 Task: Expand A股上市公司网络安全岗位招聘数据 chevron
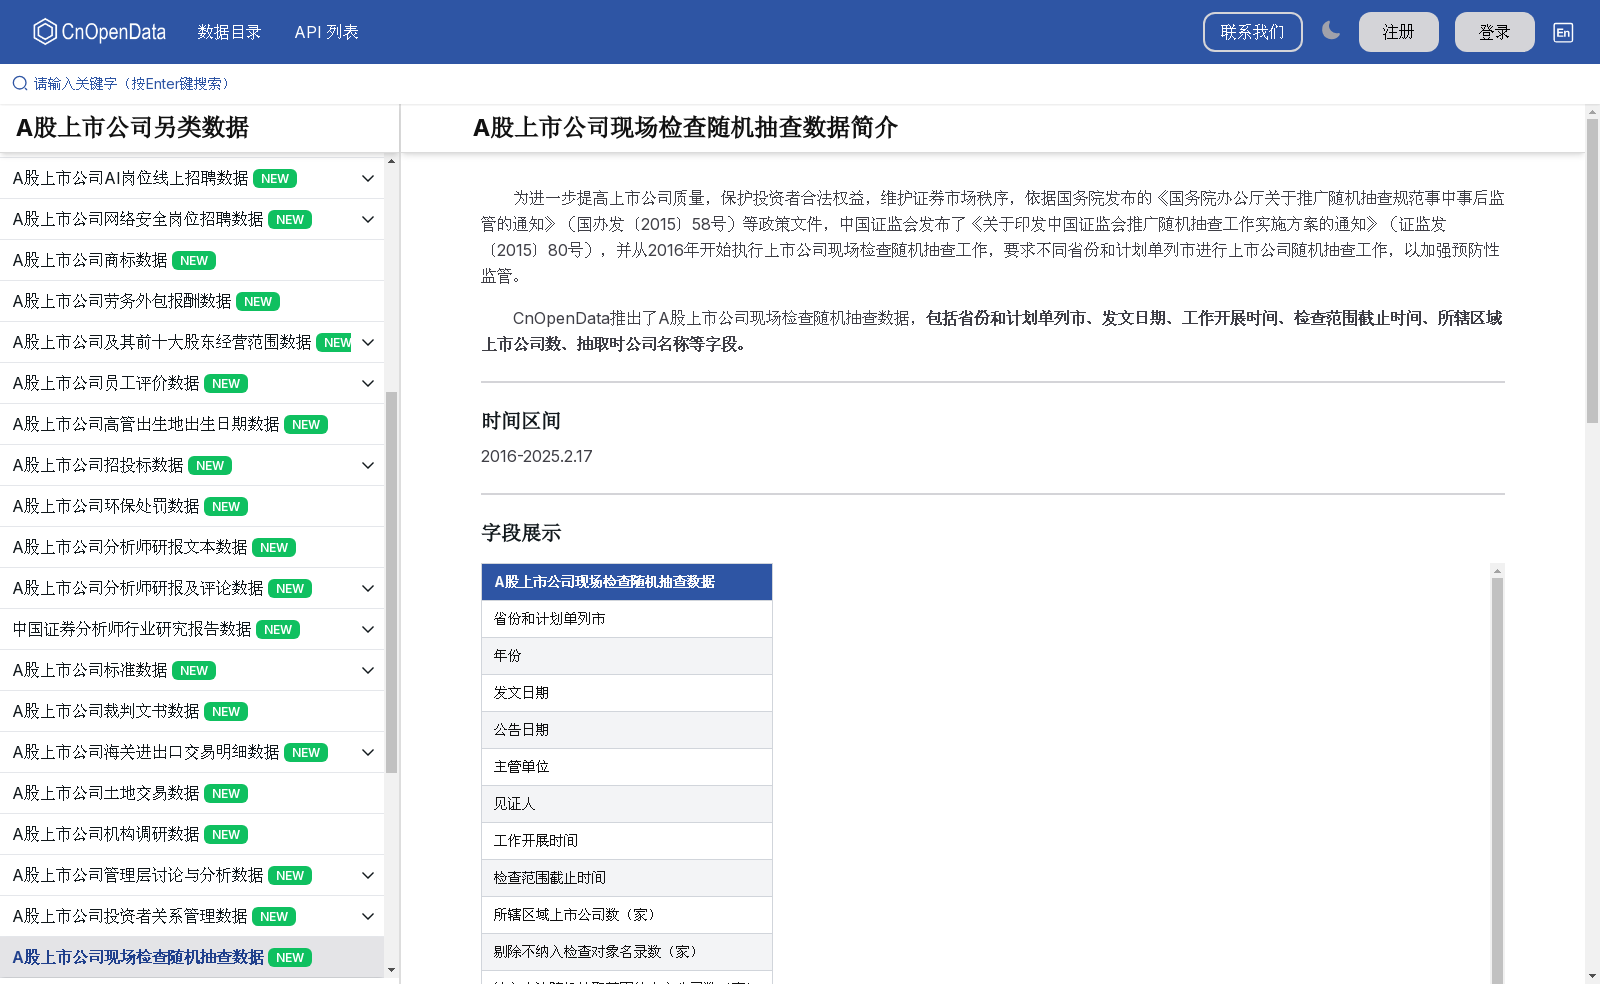pos(368,219)
